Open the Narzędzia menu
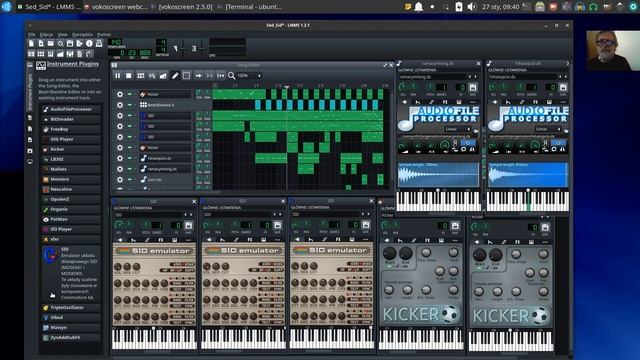 (x=82, y=35)
